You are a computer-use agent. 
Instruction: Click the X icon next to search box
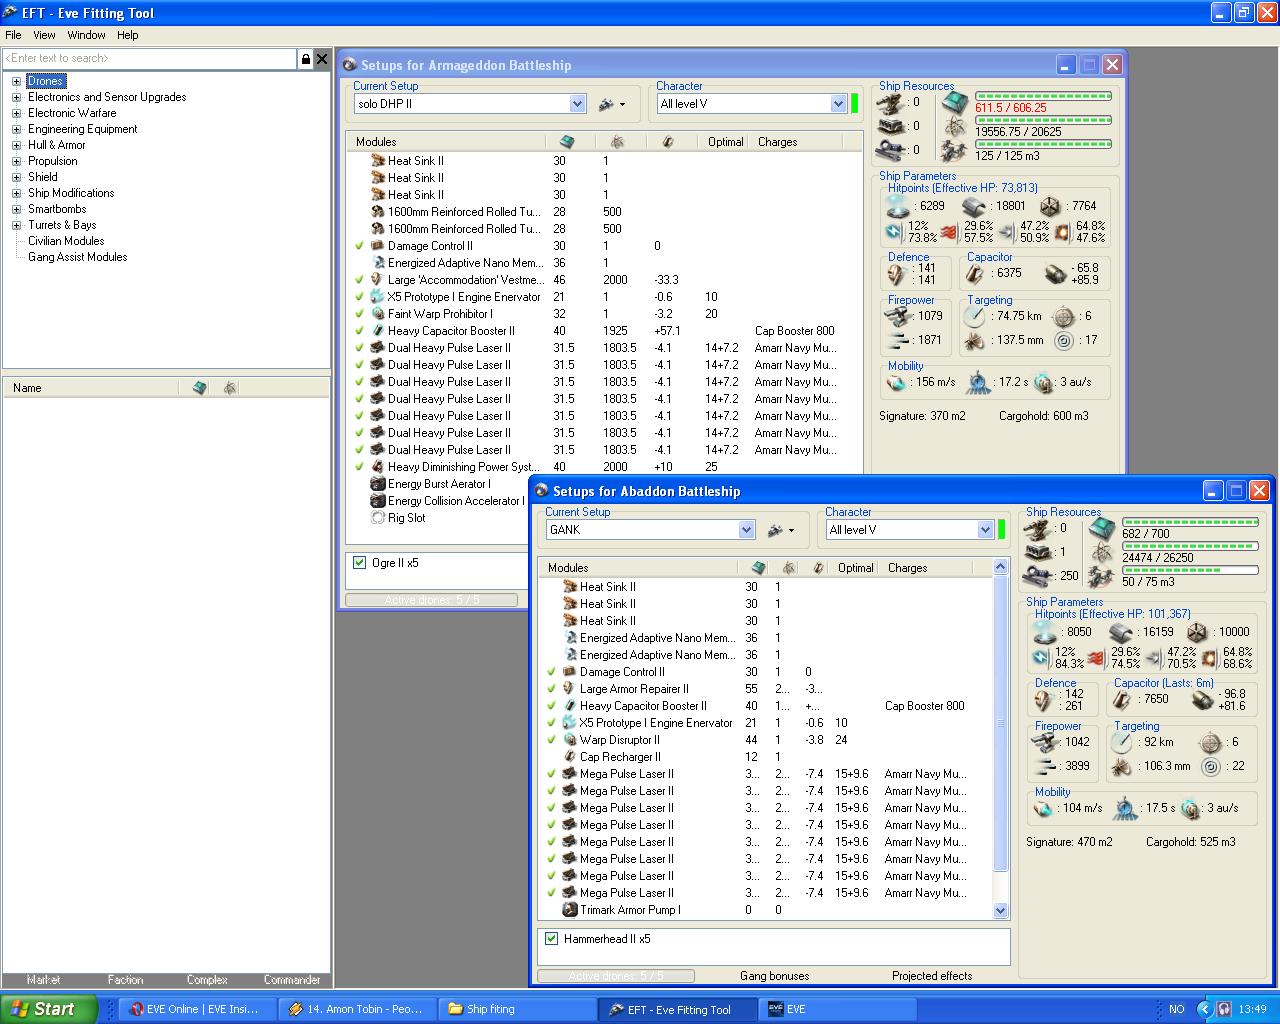[322, 59]
